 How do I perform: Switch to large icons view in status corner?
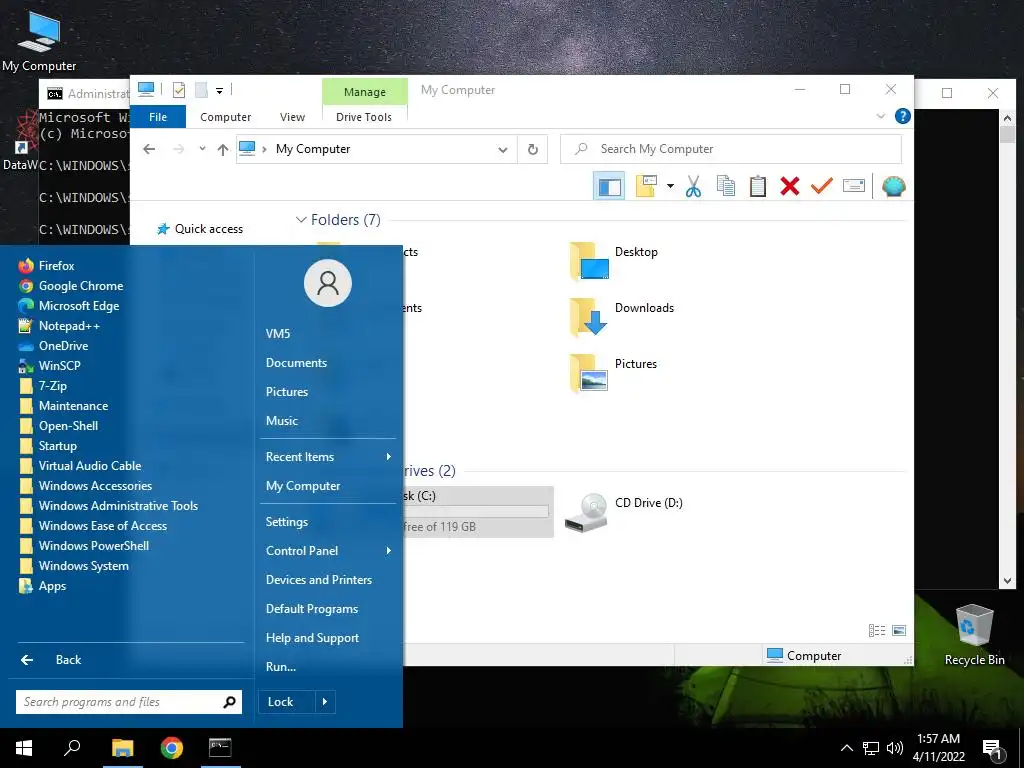899,630
